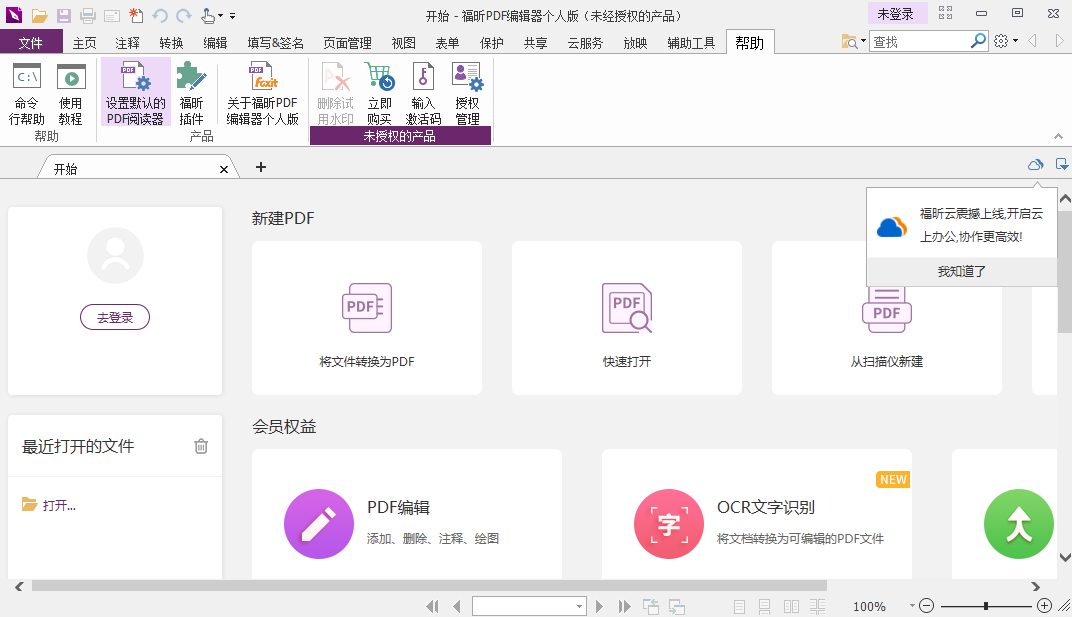1072x617 pixels.
Task: Select the 输入激活码 key icon
Action: (422, 95)
